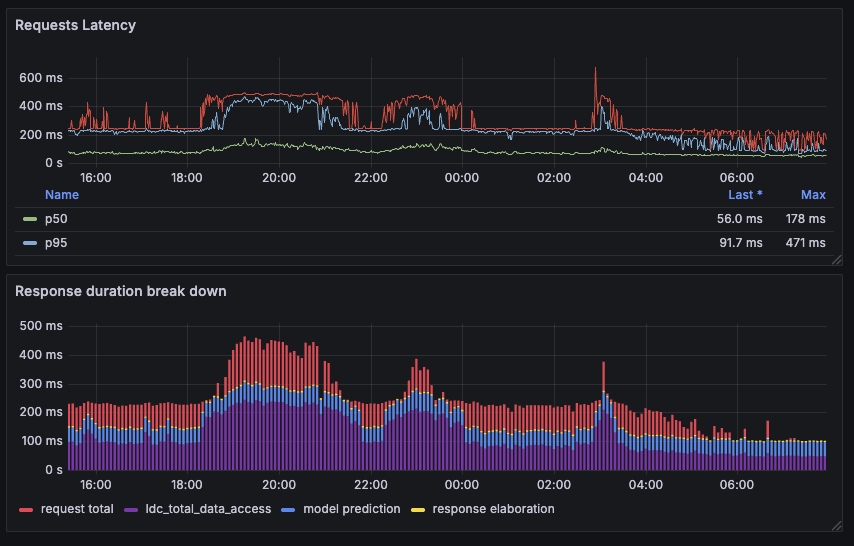
Task: Toggle the ldc_total_data_access legend item
Action: [x=208, y=509]
